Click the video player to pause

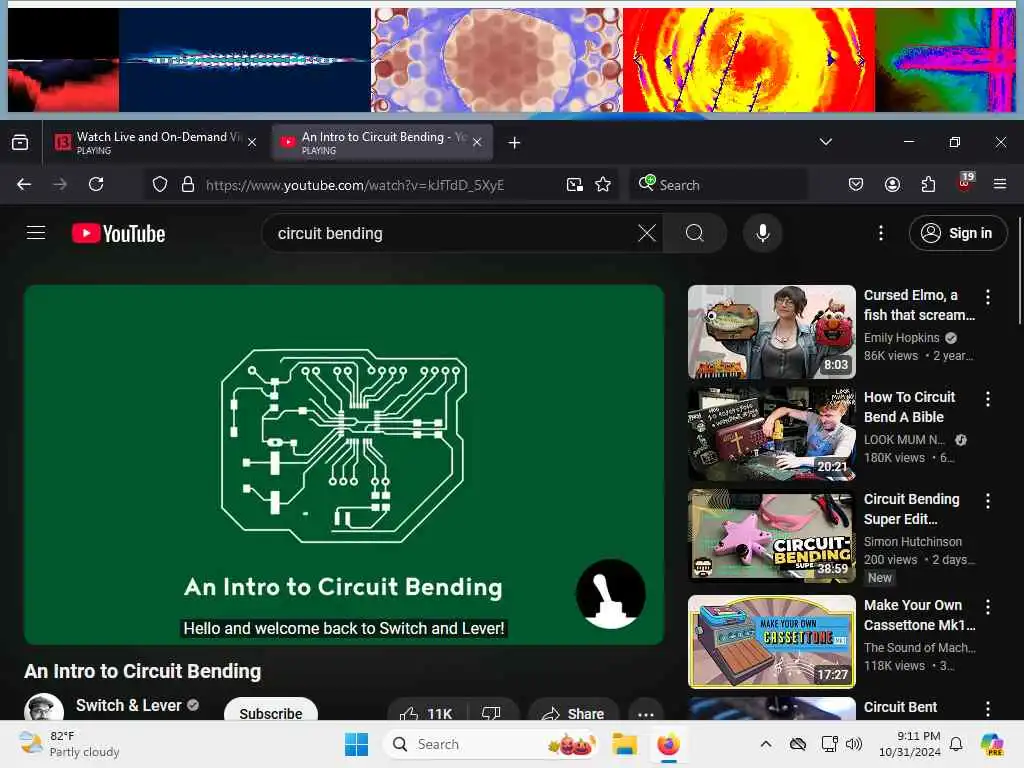tap(344, 464)
